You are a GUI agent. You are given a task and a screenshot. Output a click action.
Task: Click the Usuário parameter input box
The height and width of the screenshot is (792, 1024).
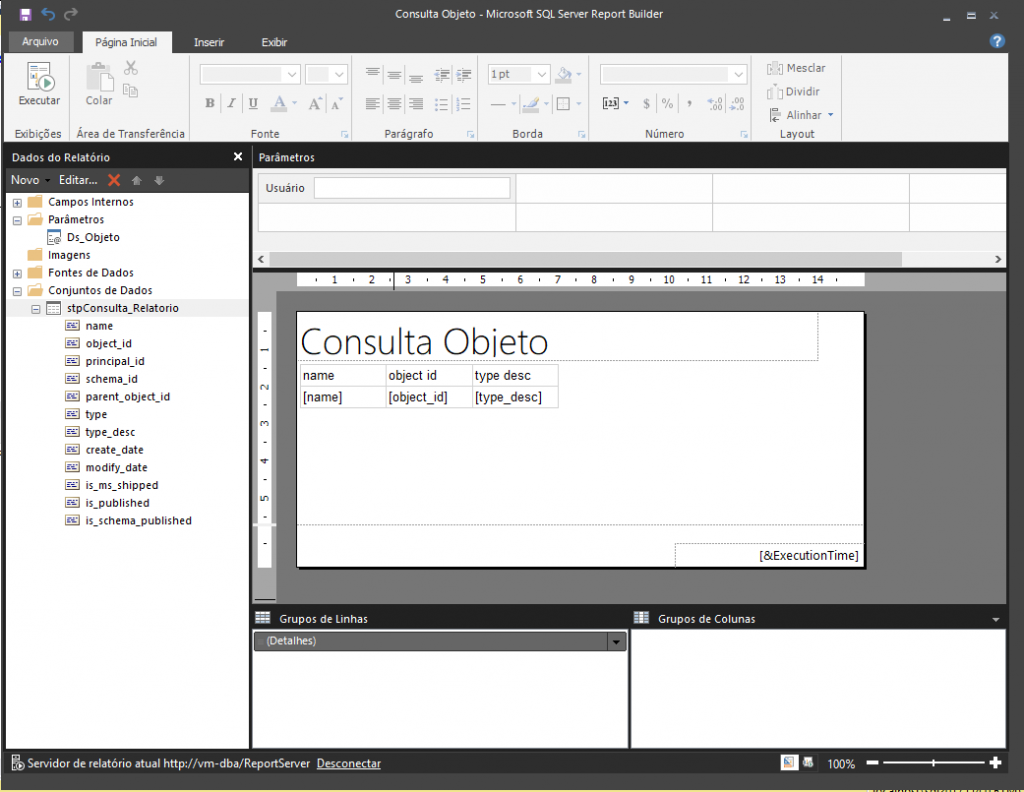tap(412, 188)
